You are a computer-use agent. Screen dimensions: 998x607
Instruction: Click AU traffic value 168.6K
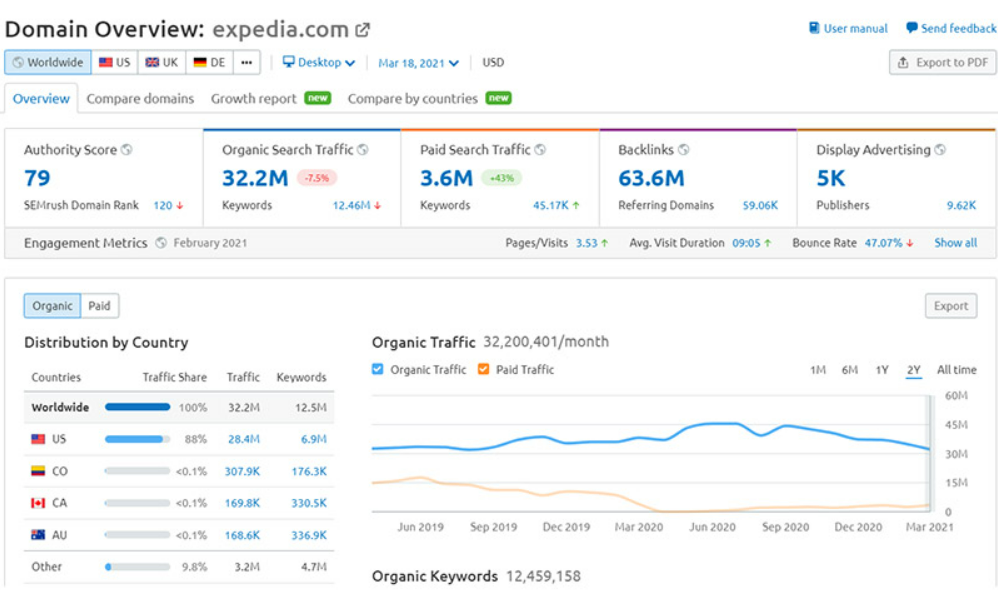click(242, 535)
